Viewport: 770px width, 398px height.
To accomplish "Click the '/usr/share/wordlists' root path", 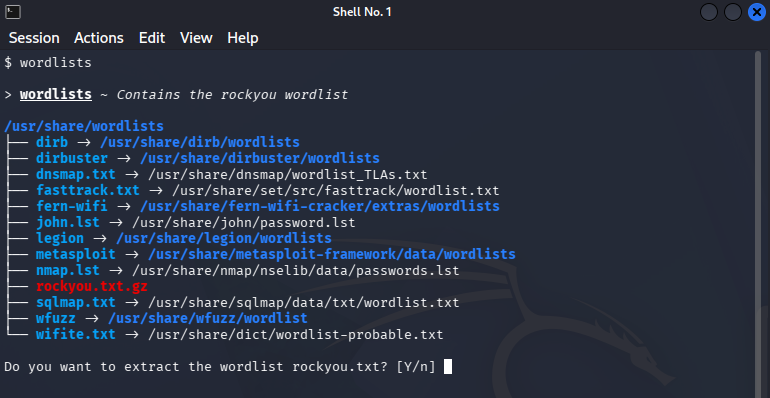I will click(83, 126).
